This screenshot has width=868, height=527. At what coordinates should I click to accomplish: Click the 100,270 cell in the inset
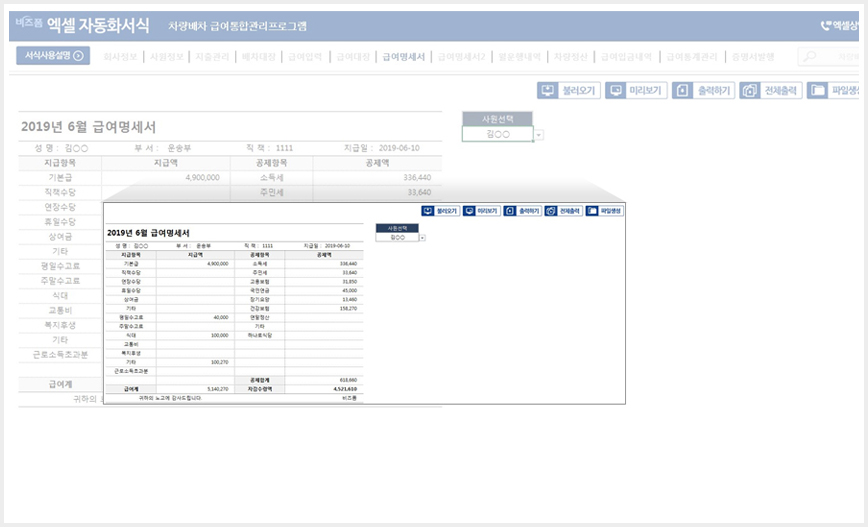coord(195,362)
